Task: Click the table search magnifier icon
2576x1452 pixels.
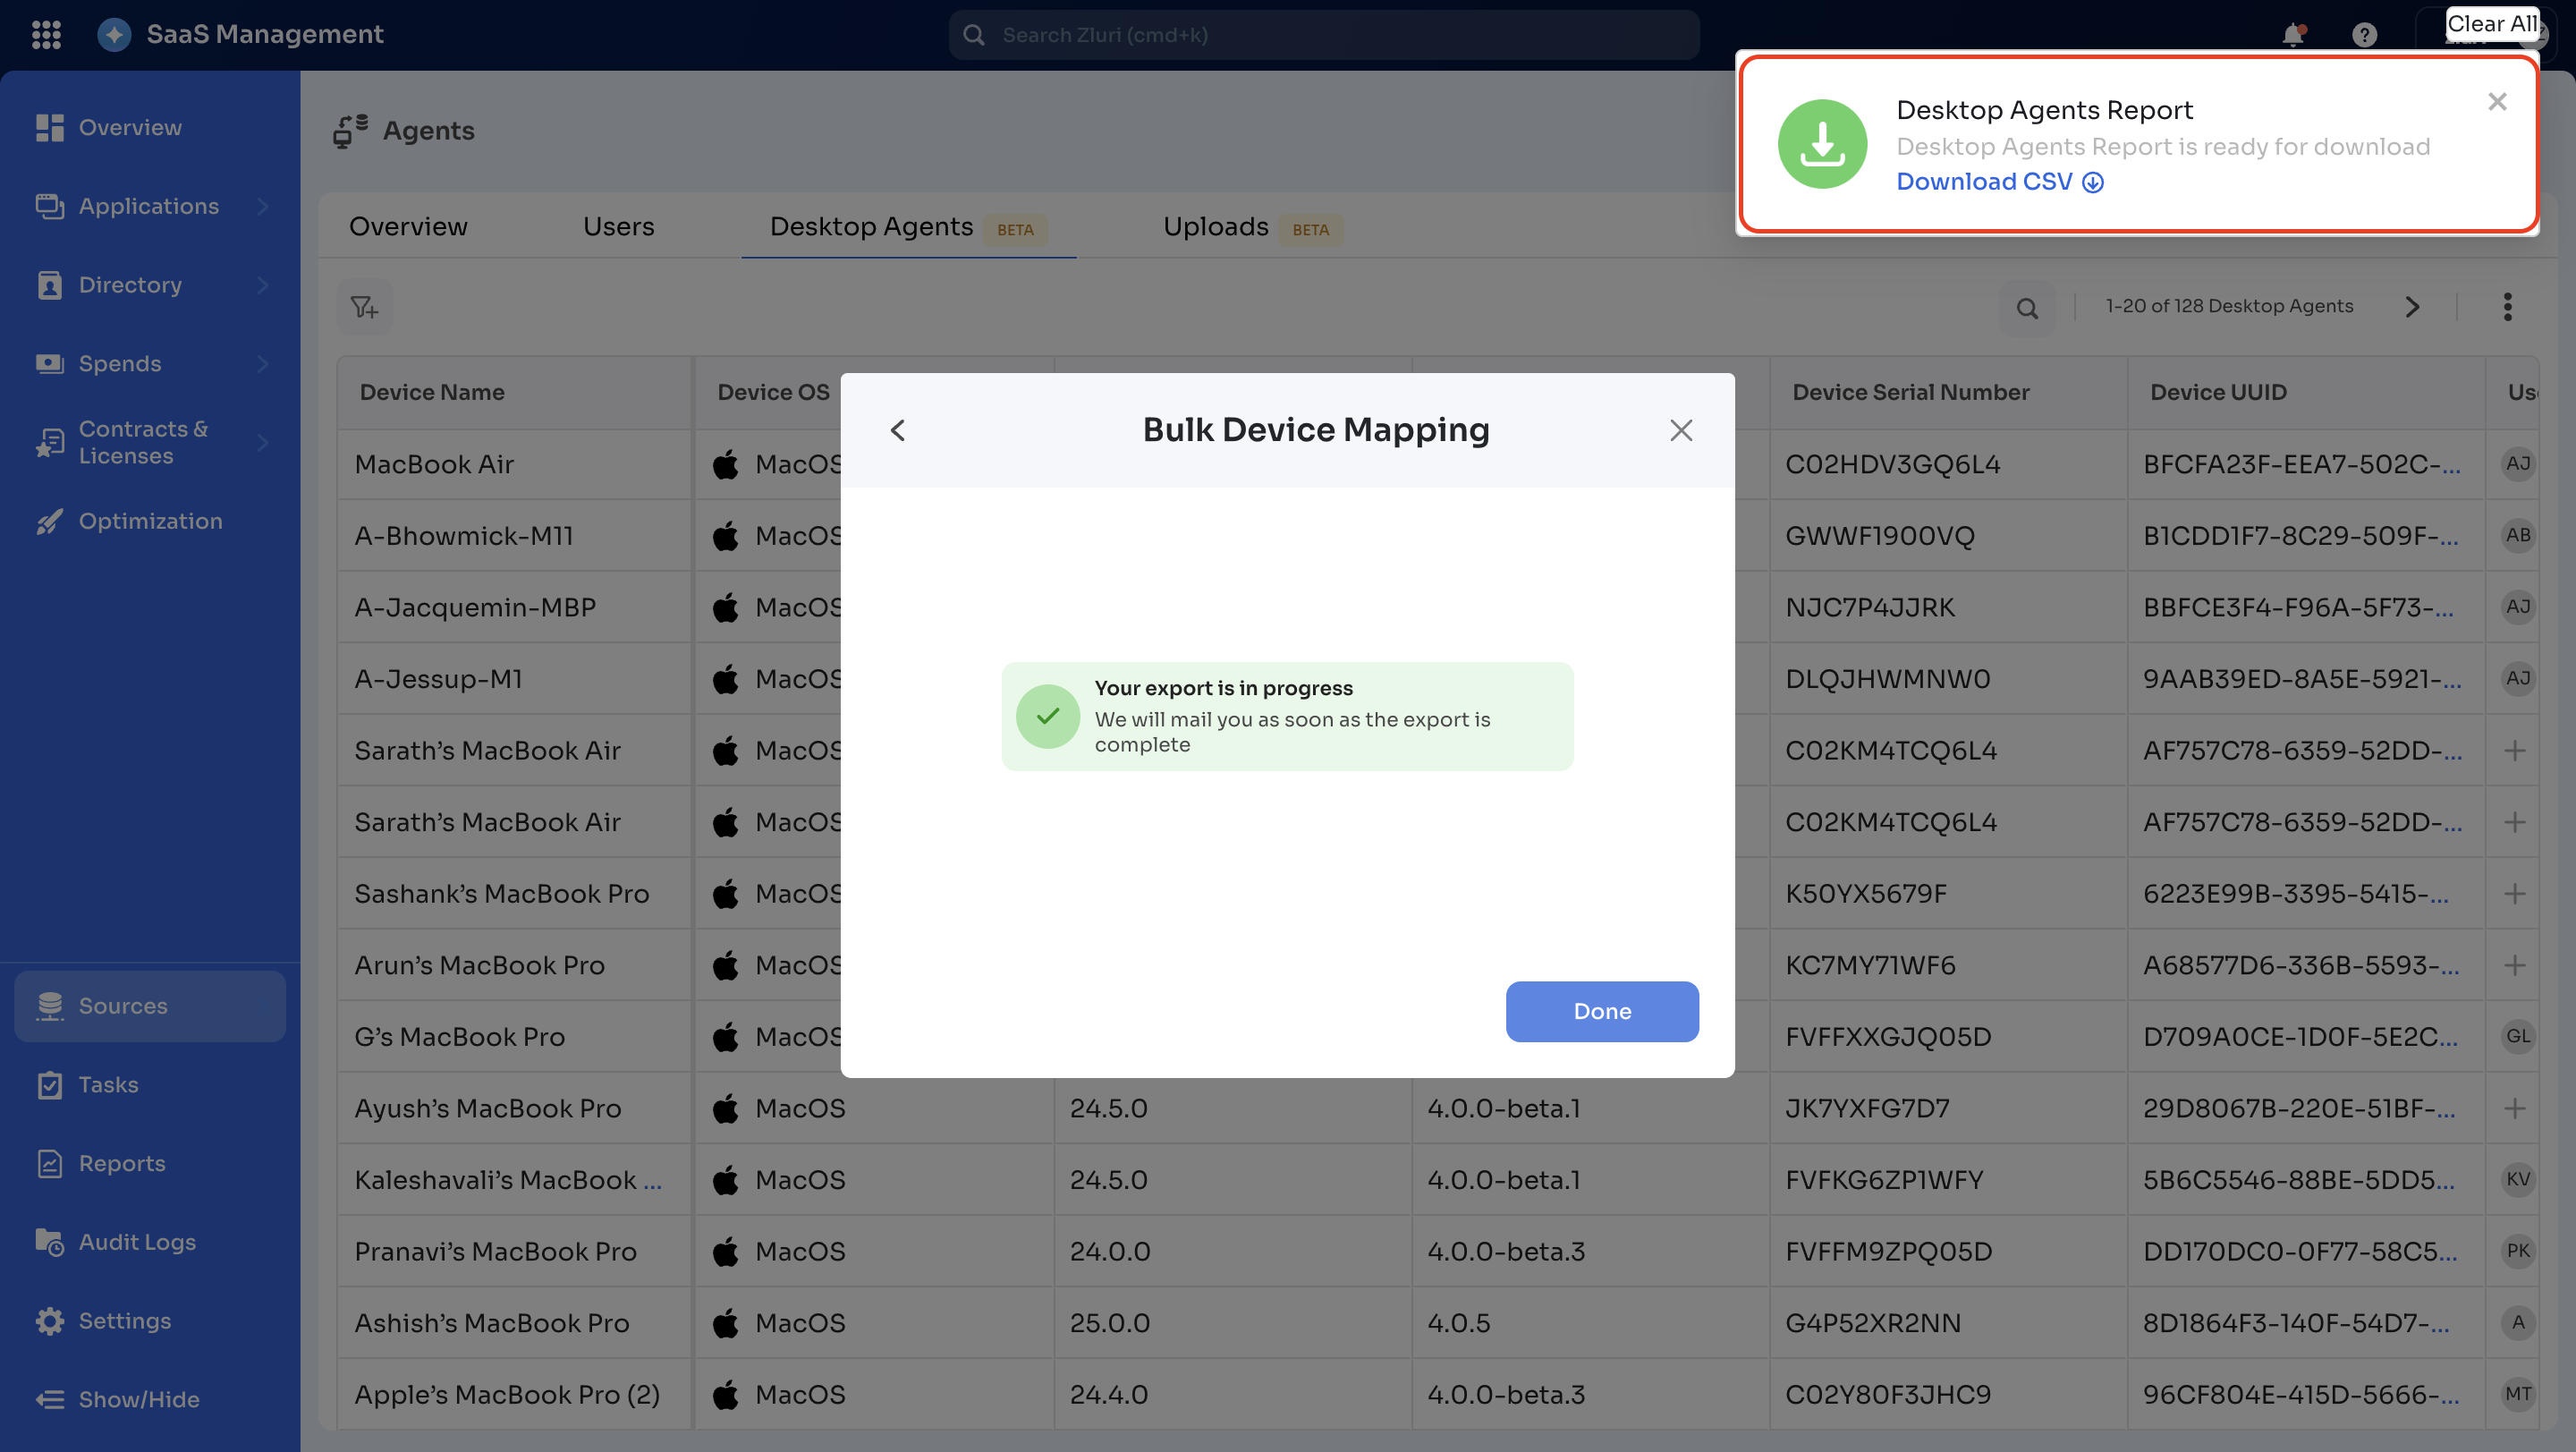Action: point(2027,308)
